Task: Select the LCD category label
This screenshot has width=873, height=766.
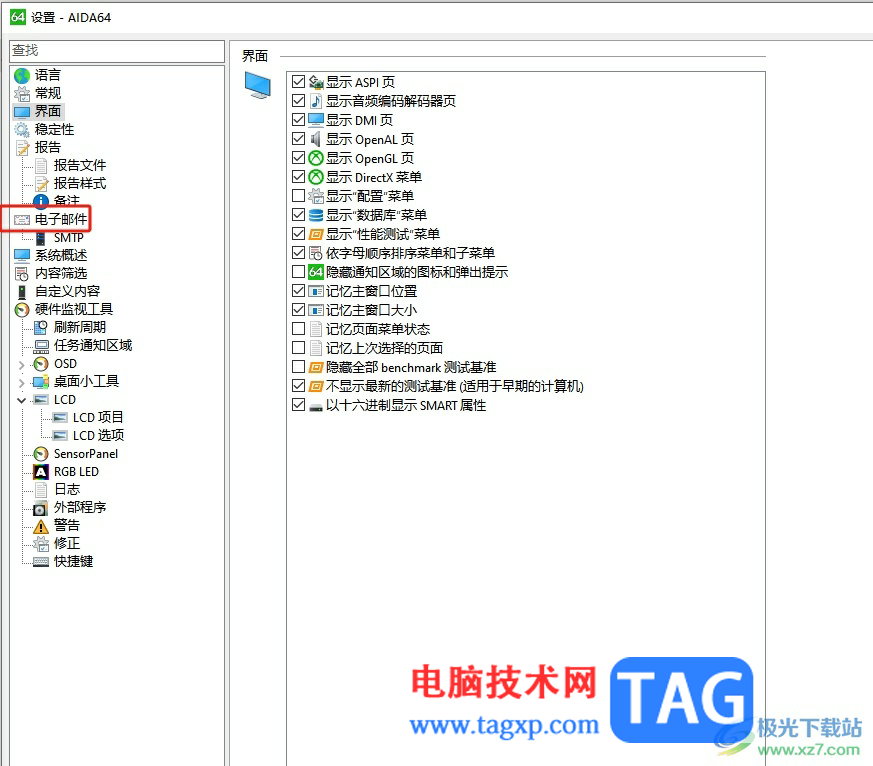Action: 65,400
